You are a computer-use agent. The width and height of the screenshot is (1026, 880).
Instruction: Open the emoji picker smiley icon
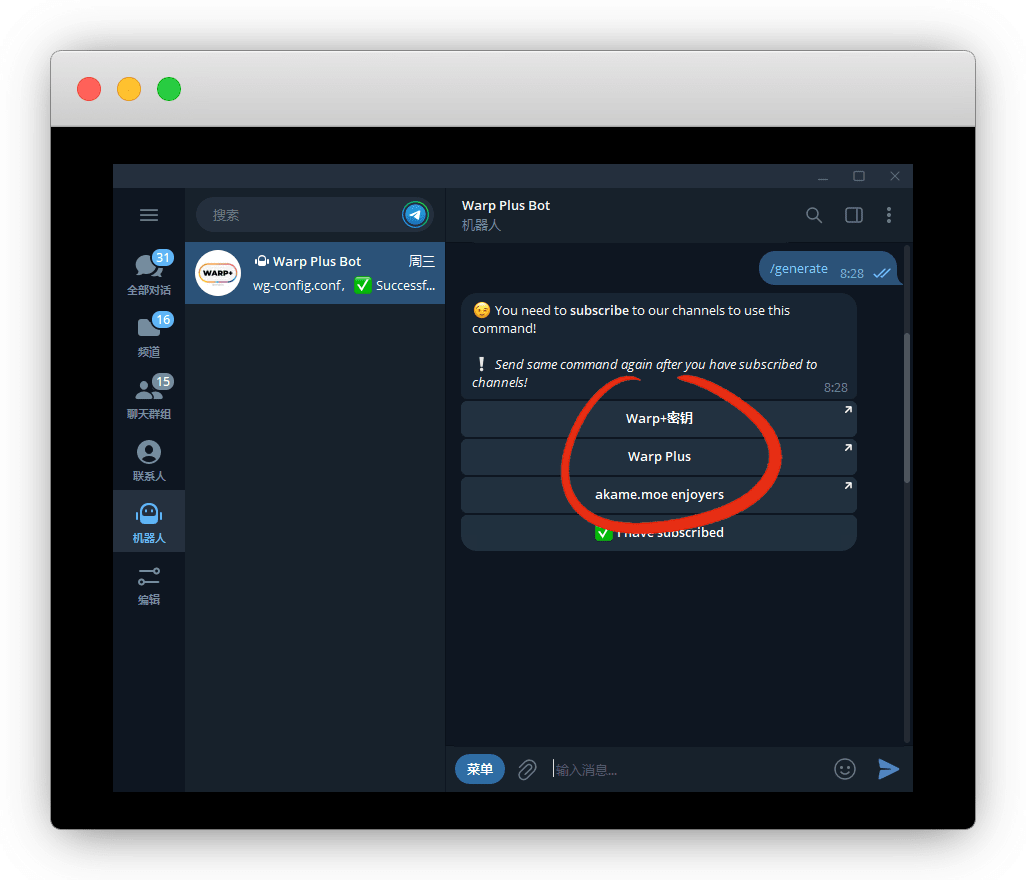pos(845,769)
